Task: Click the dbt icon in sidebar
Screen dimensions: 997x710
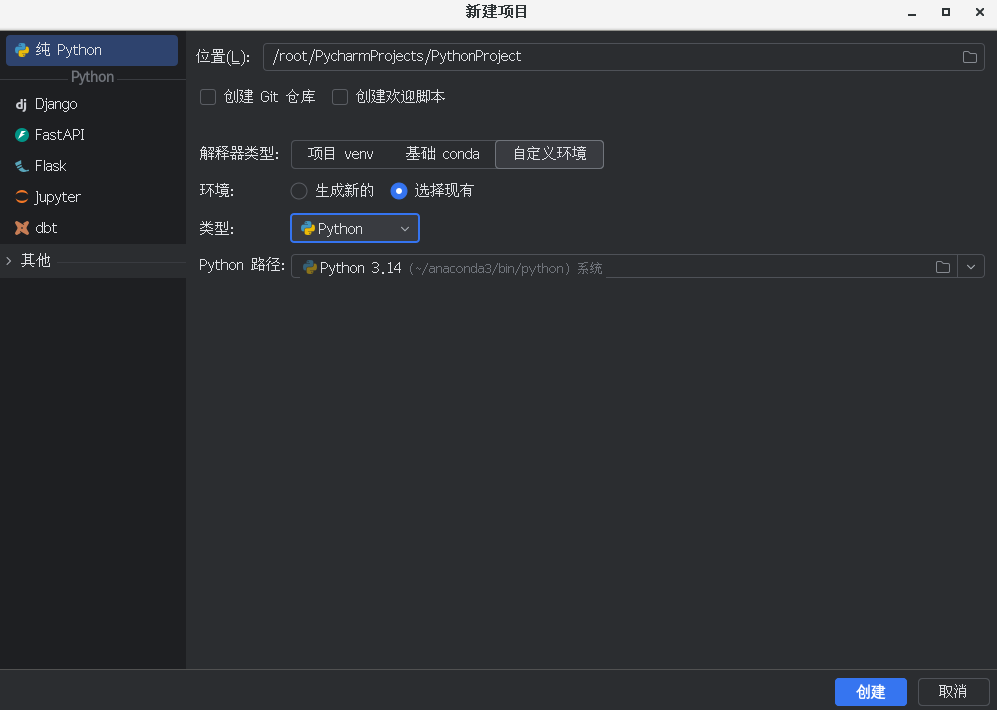Action: (x=22, y=228)
